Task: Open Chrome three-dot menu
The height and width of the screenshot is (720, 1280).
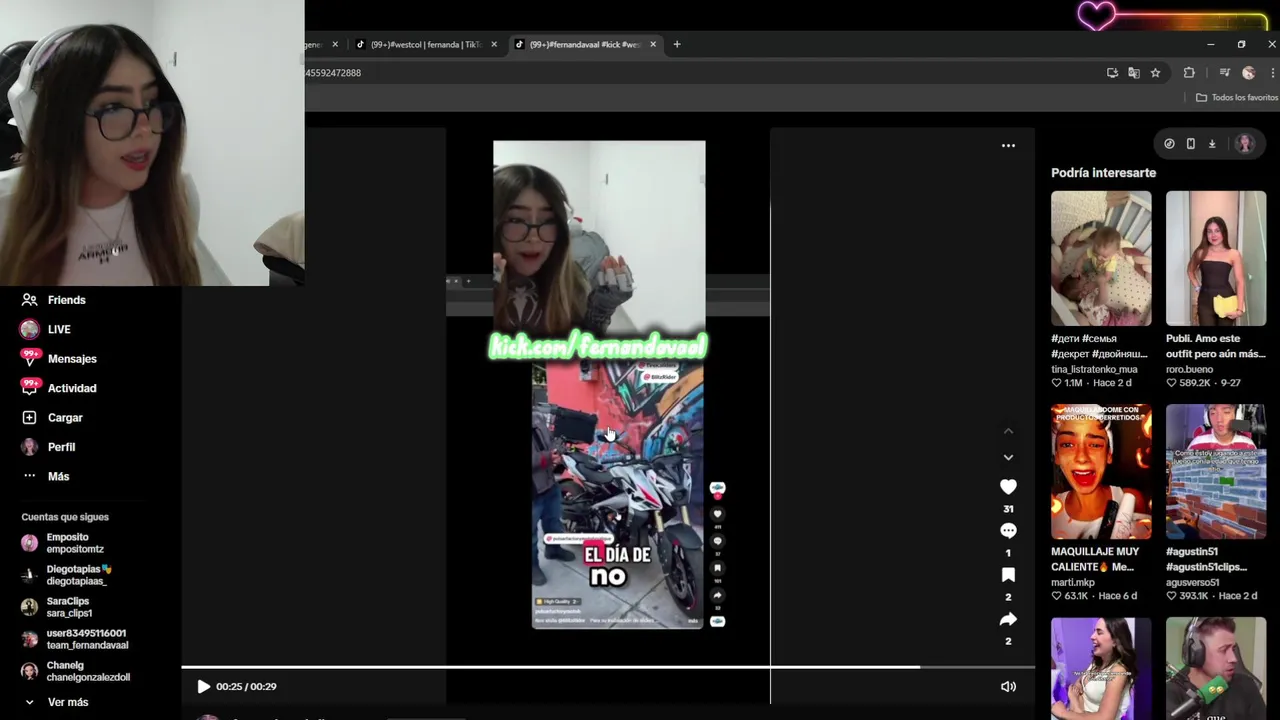Action: click(1273, 73)
